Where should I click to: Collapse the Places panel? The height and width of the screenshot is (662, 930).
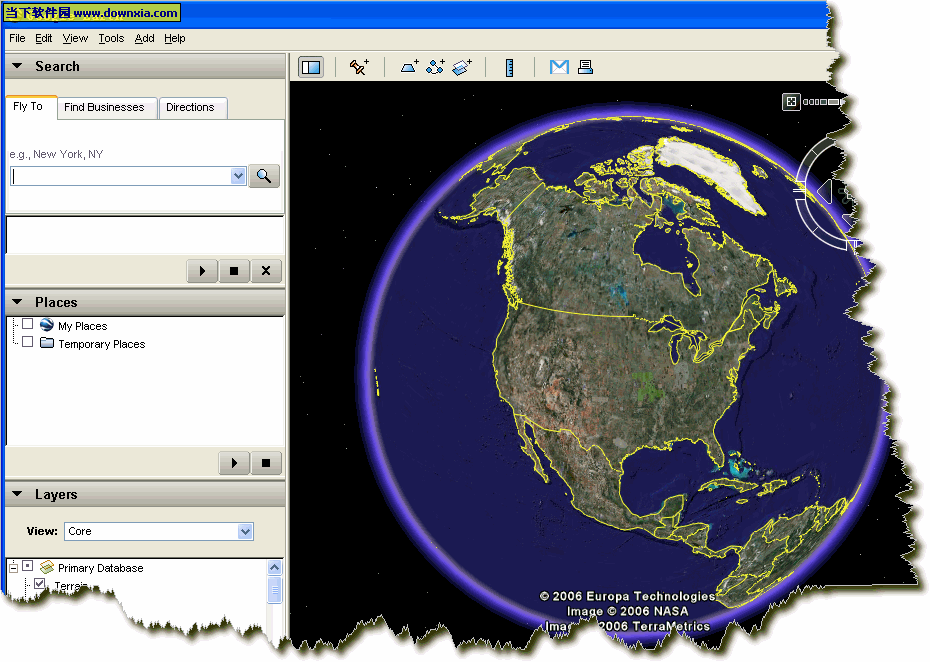(17, 302)
